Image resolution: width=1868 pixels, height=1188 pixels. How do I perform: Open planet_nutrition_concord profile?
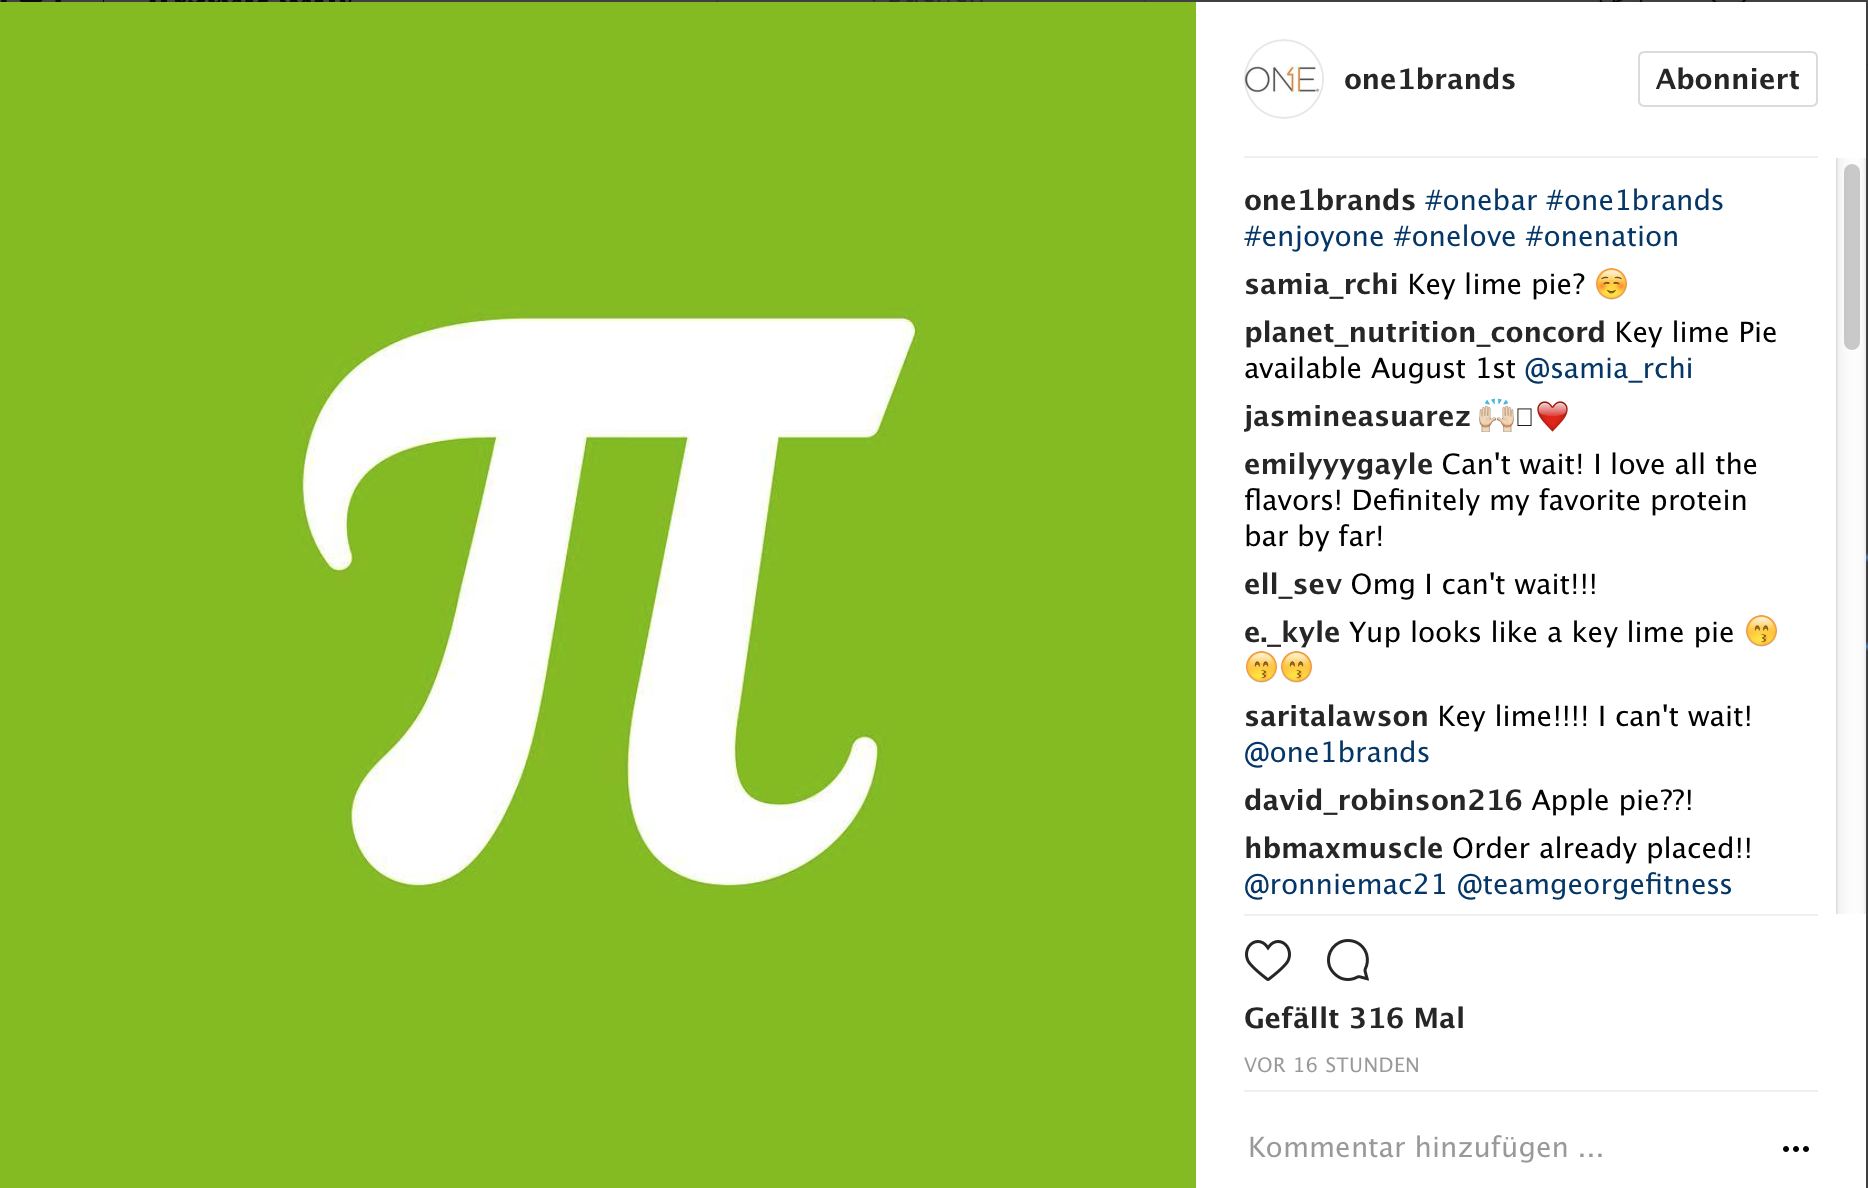[x=1424, y=332]
